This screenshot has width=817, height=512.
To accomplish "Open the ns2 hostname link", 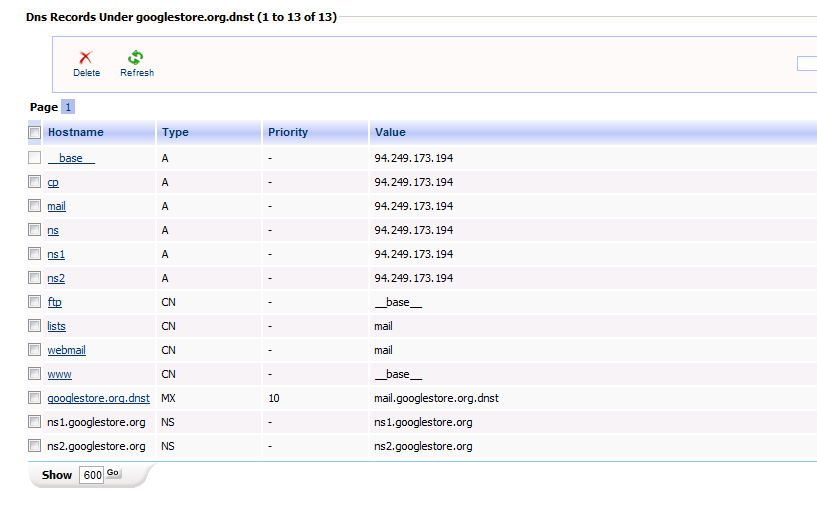I will [56, 278].
